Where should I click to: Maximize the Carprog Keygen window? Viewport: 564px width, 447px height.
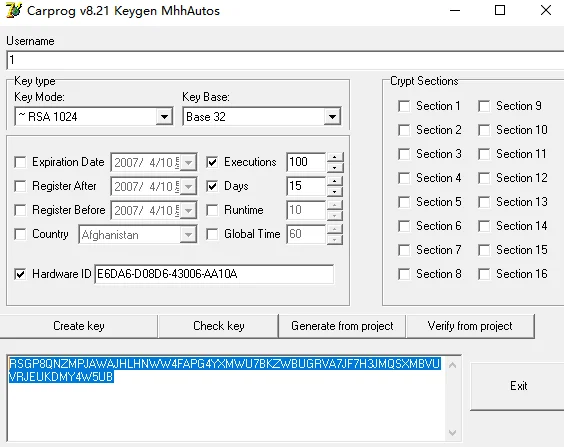click(500, 10)
